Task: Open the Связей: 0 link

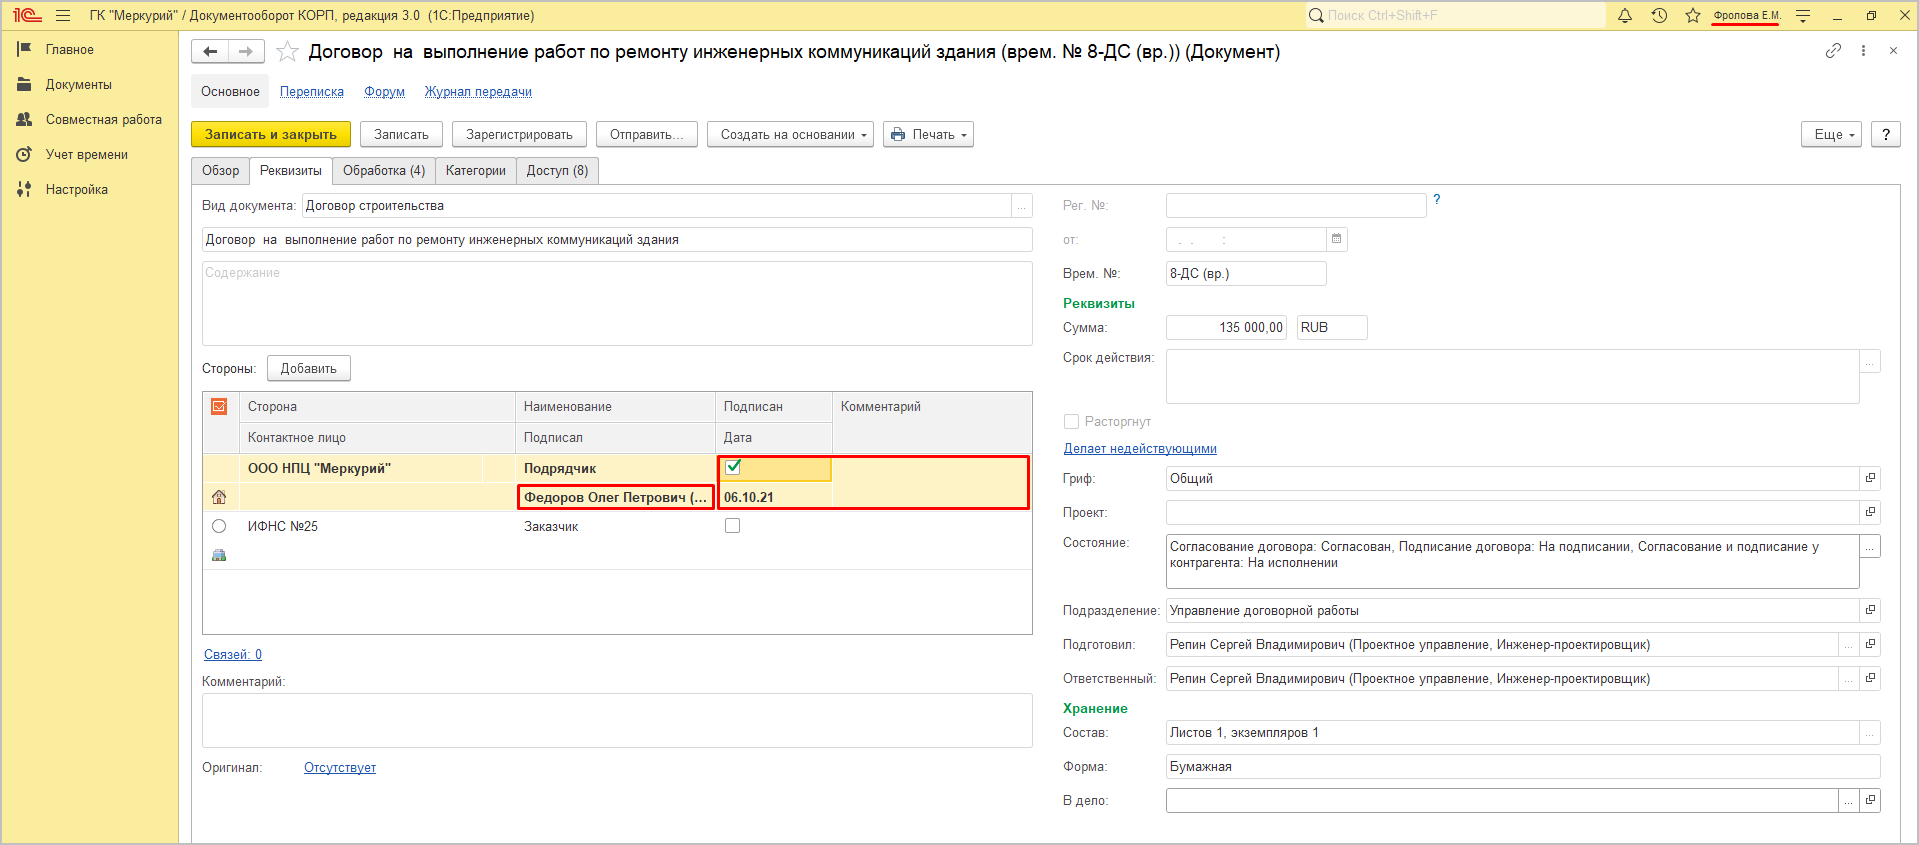Action: [x=233, y=655]
